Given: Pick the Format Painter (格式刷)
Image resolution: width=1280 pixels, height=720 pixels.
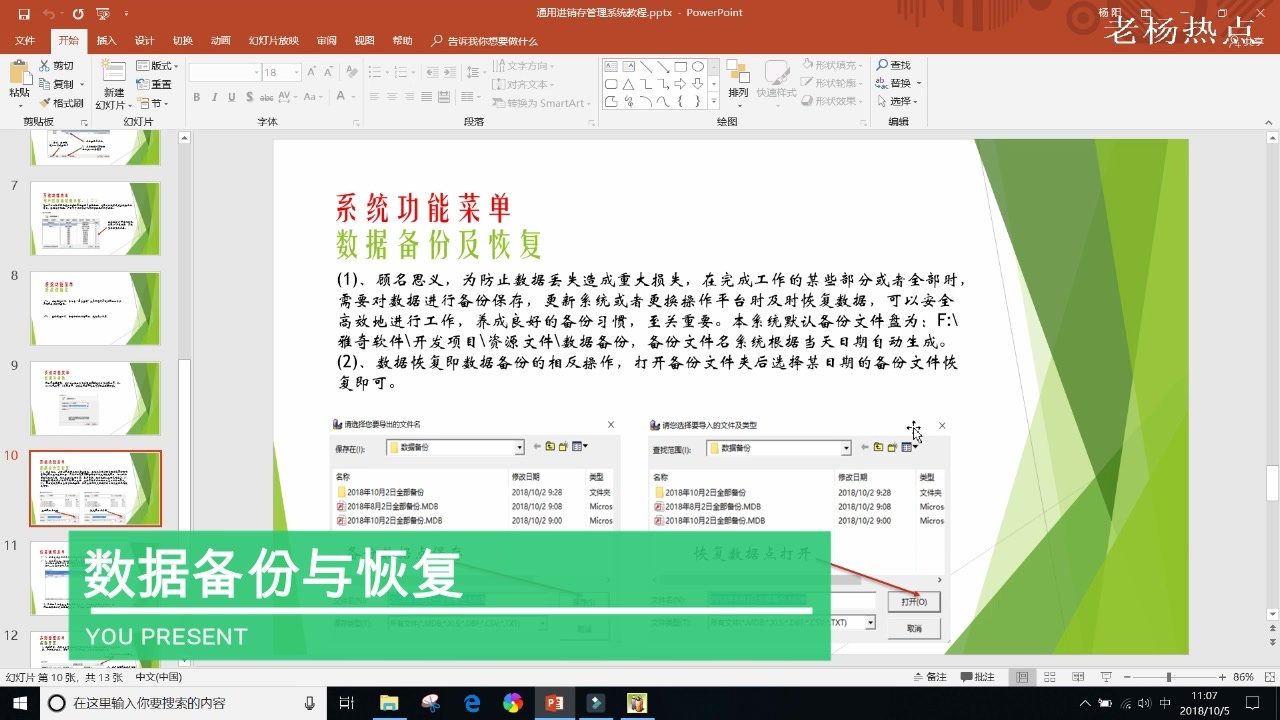Looking at the screenshot, I should (x=61, y=103).
